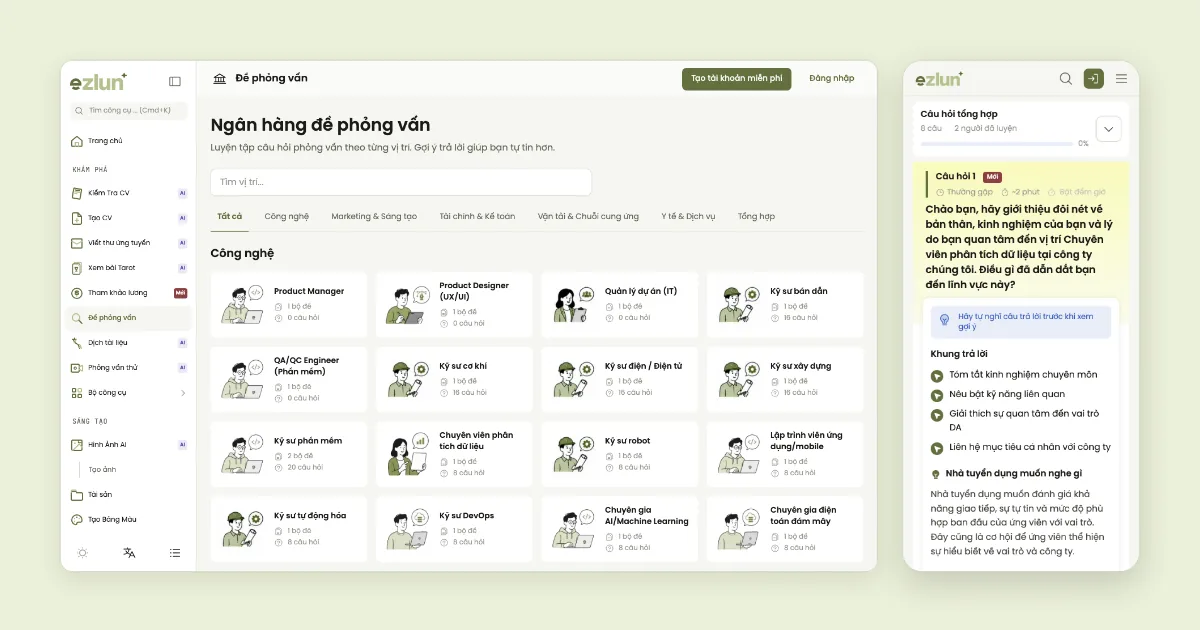Open Chuyên viên phân tích dữ liệu card
The height and width of the screenshot is (630, 1200).
(x=455, y=453)
